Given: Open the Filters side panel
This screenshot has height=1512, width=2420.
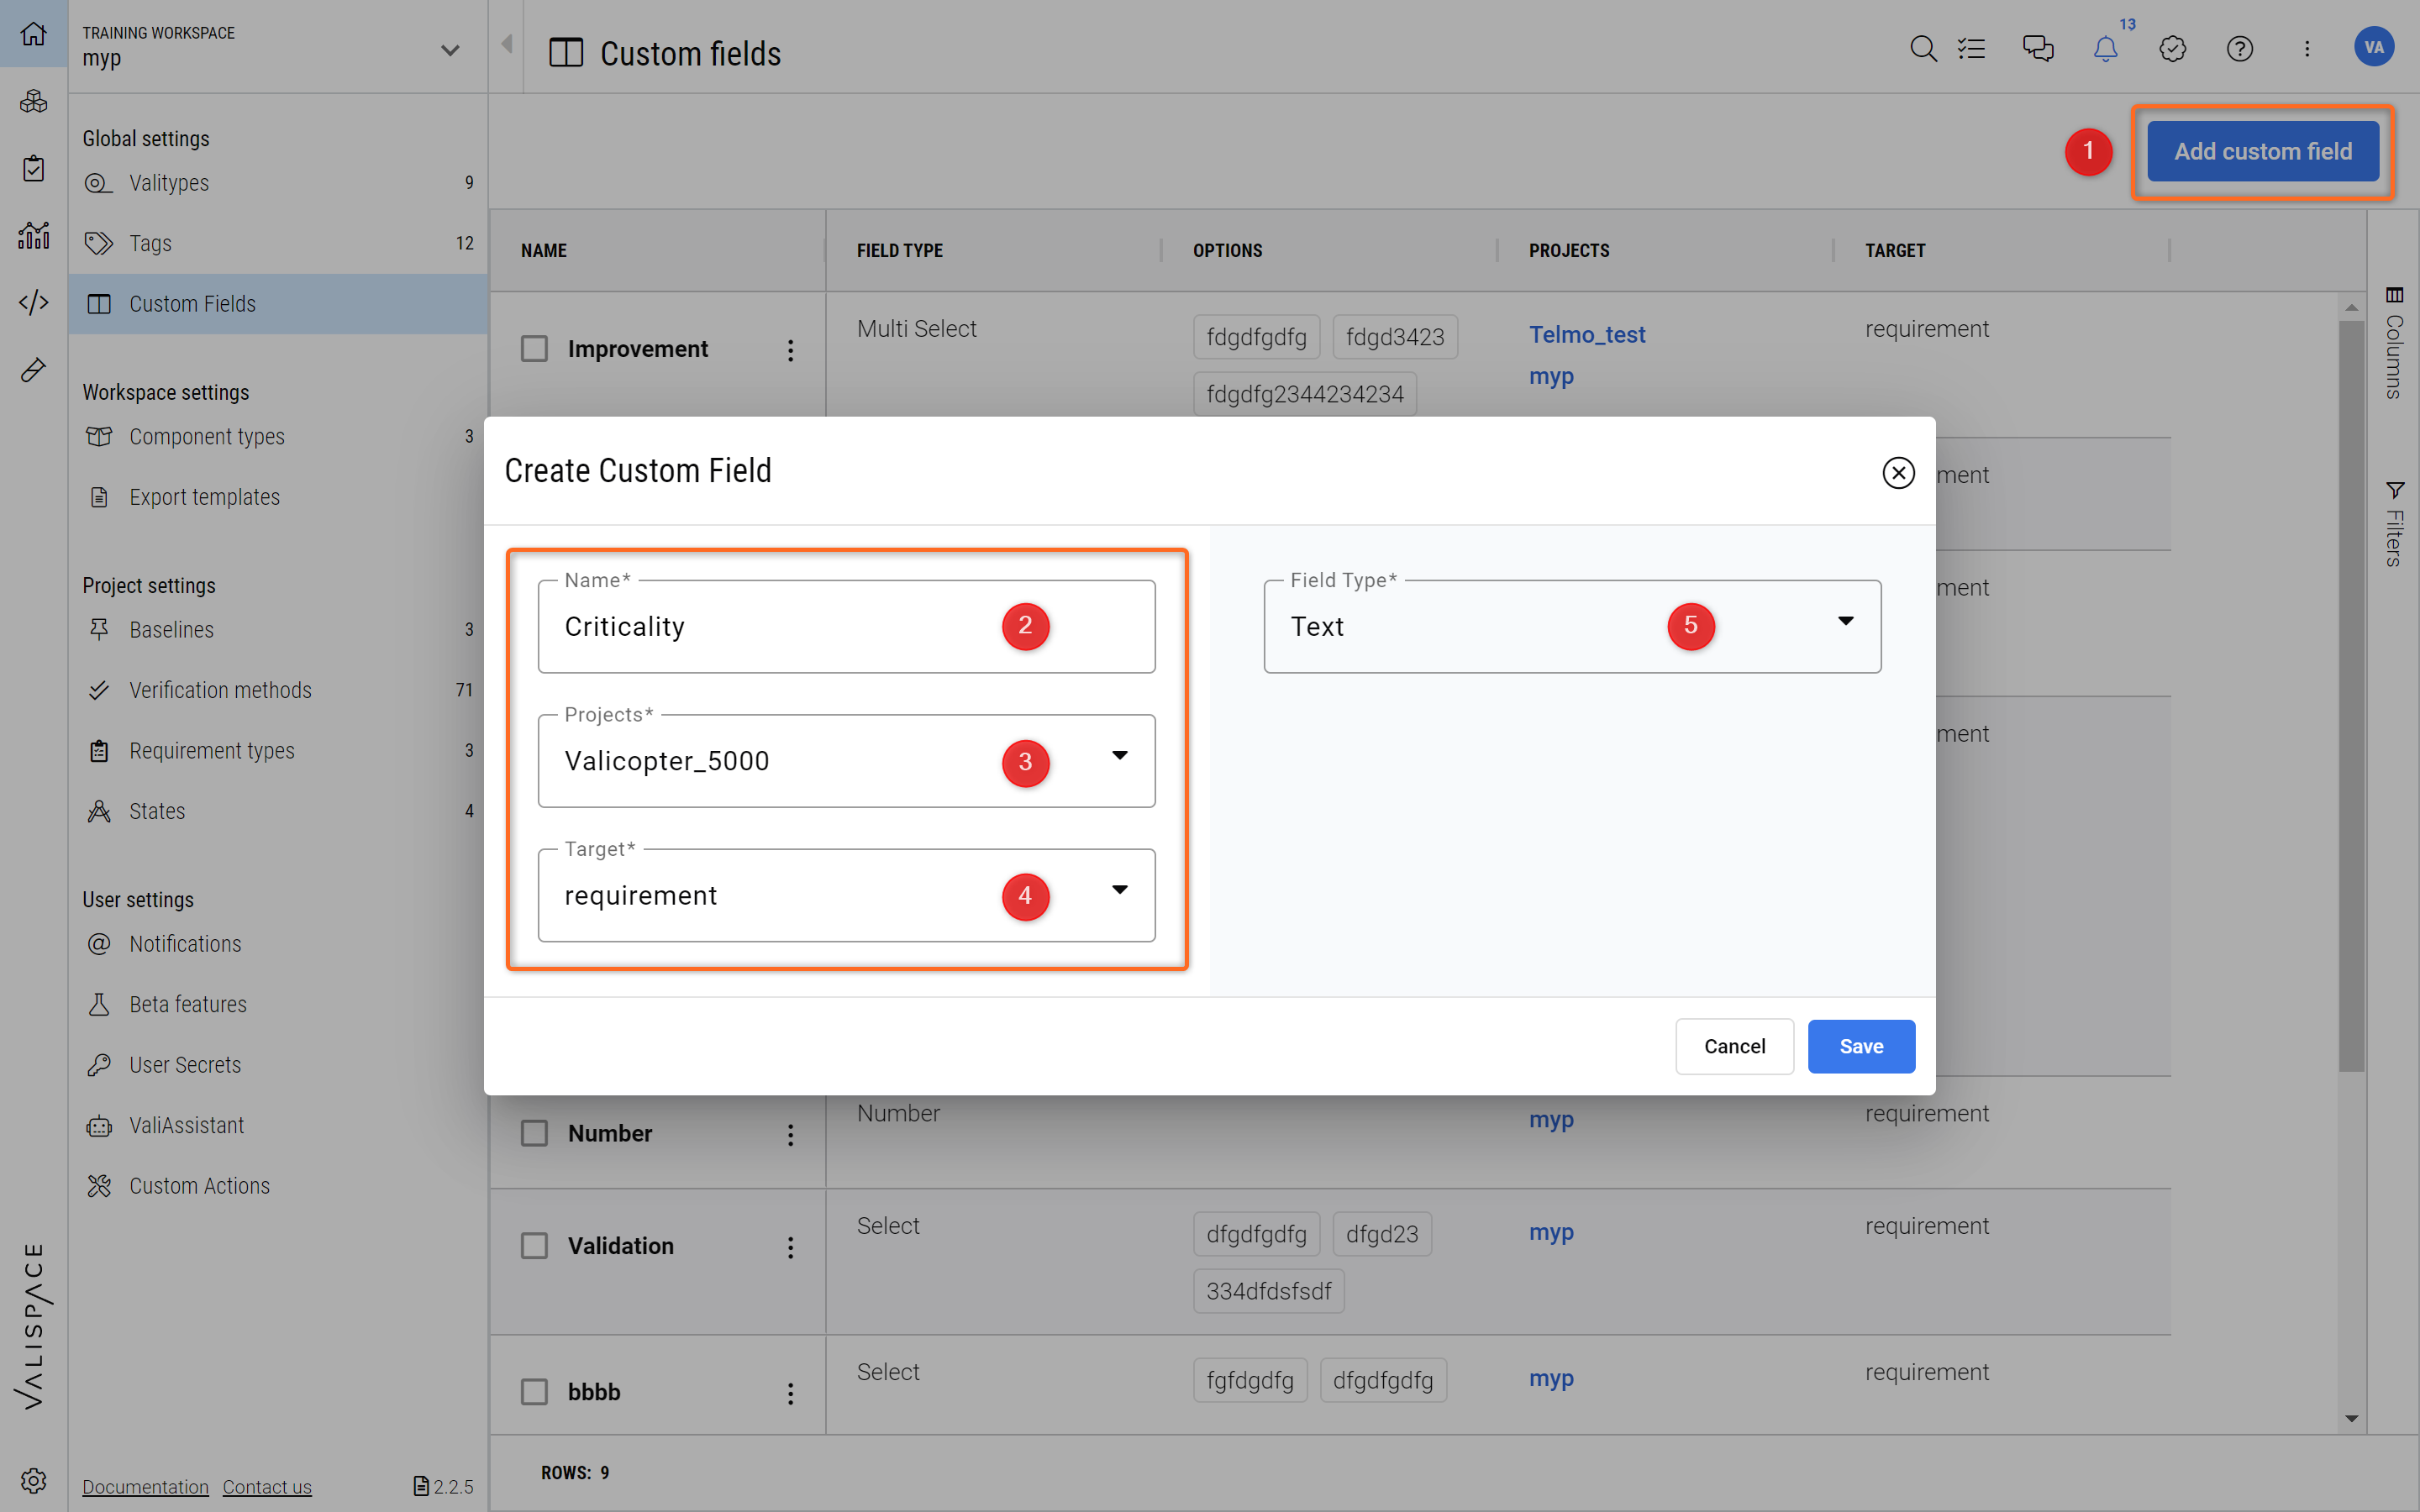Looking at the screenshot, I should pos(2394,524).
